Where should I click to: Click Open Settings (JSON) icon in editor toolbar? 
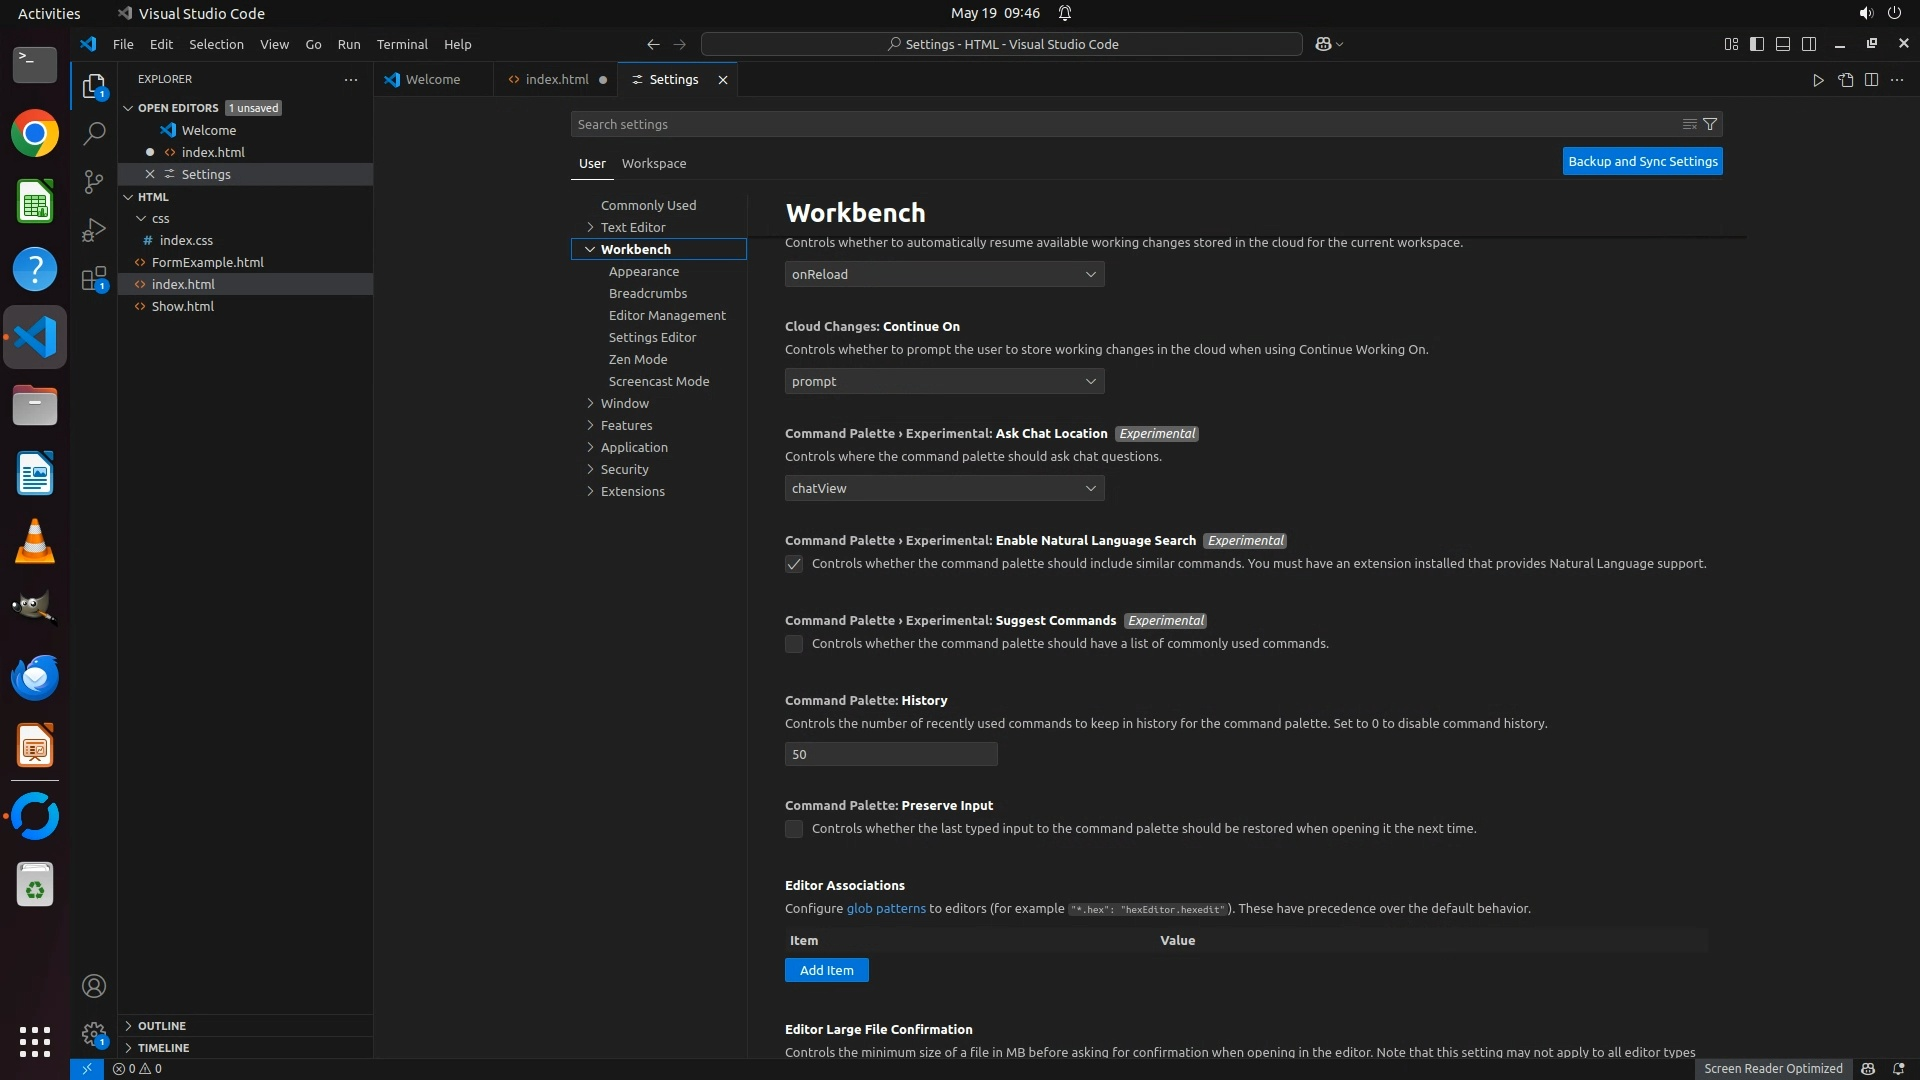point(1845,80)
